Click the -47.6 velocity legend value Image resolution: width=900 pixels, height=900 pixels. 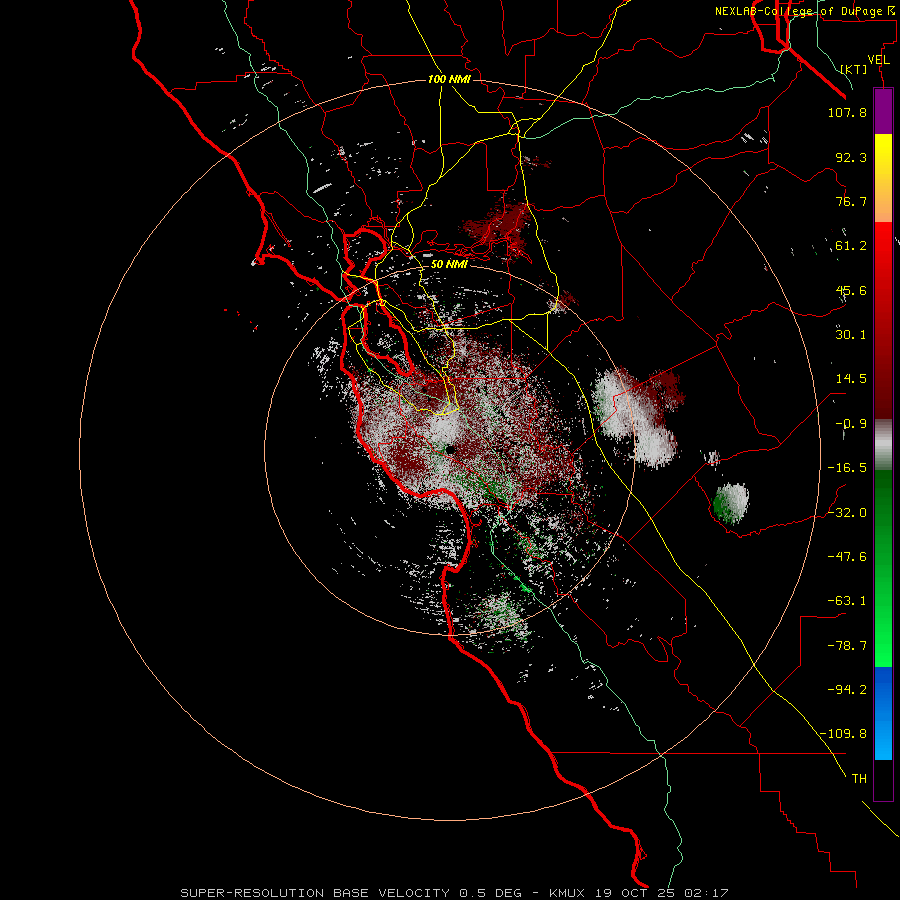pyautogui.click(x=847, y=557)
